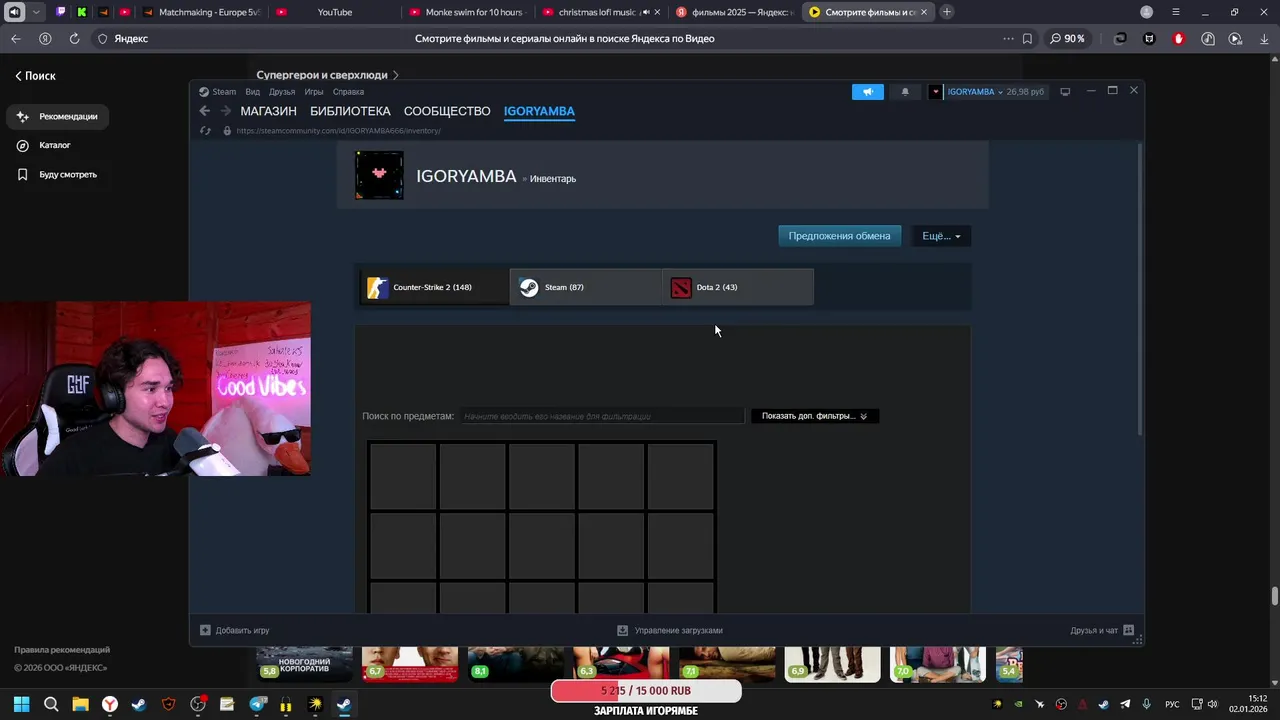
Task: Open File Explorer from taskbar
Action: coord(80,704)
